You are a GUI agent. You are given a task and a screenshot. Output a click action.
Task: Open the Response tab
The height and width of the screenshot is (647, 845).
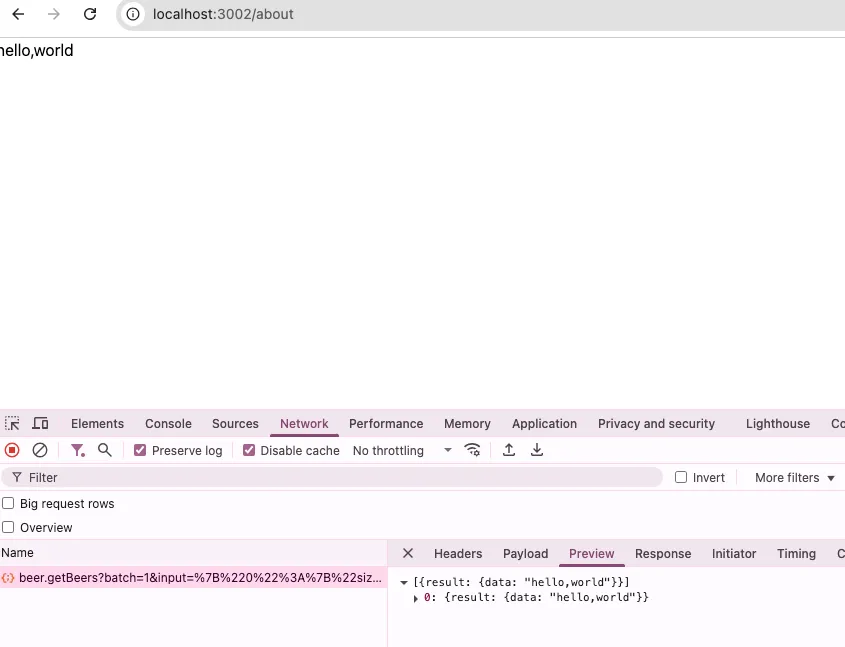[663, 554]
